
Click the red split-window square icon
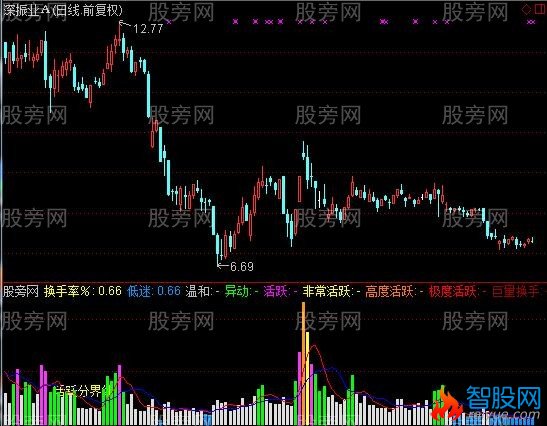tap(540, 9)
